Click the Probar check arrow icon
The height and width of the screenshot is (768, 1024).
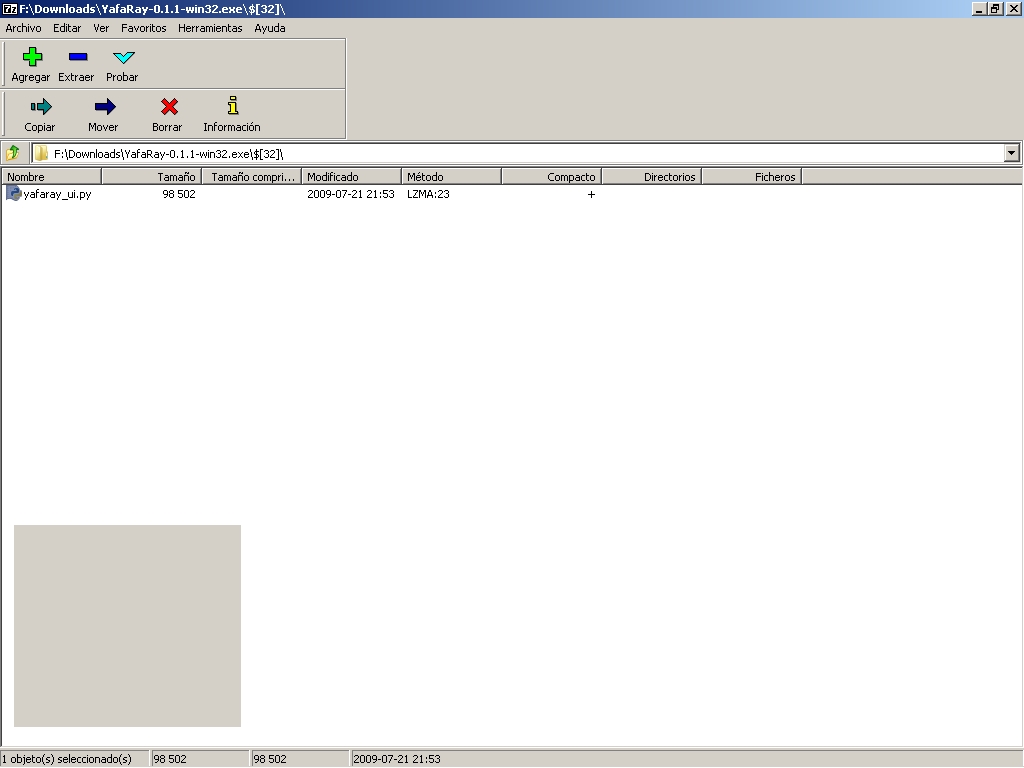[123, 57]
